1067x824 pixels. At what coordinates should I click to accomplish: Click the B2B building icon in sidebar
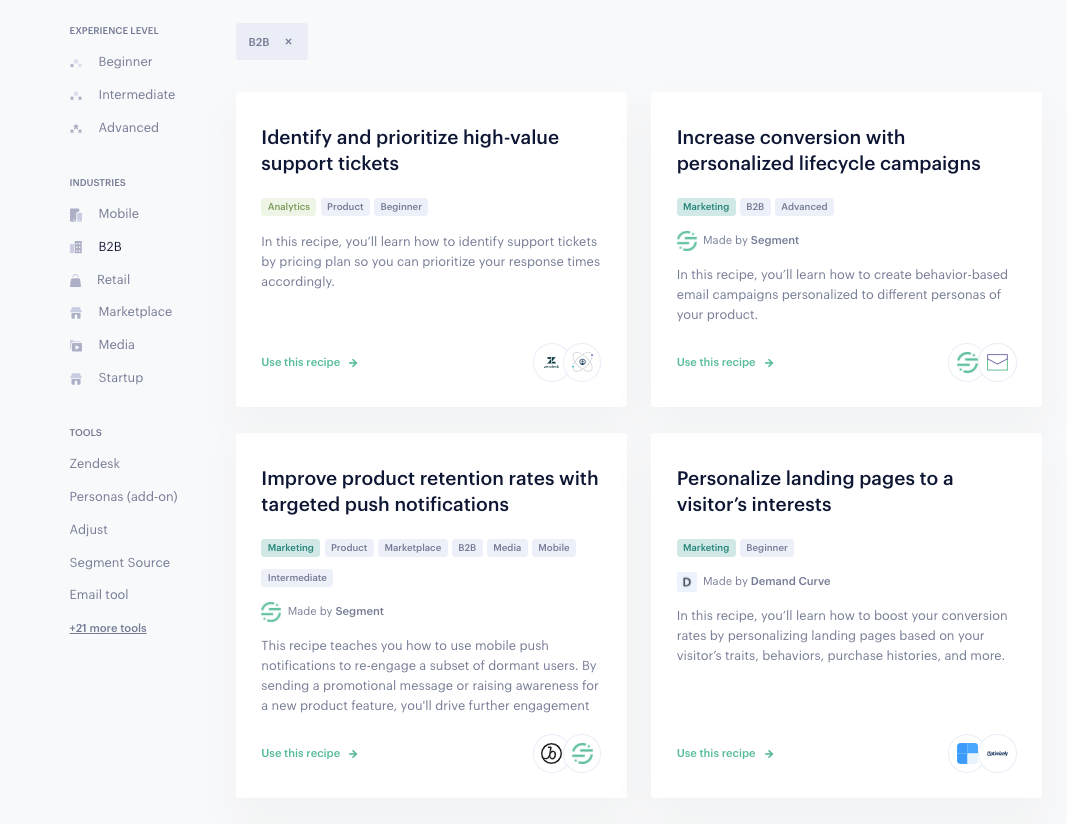76,247
